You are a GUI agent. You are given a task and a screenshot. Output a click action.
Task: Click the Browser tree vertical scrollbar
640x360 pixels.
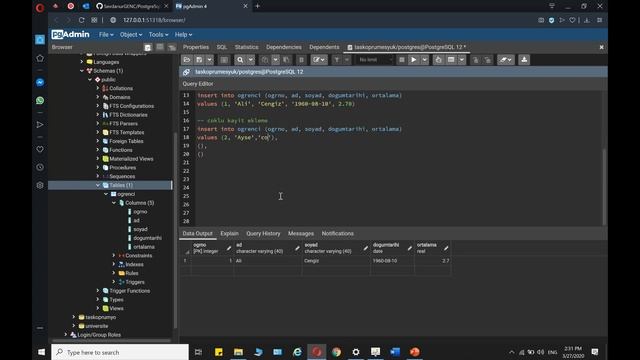pos(175,231)
